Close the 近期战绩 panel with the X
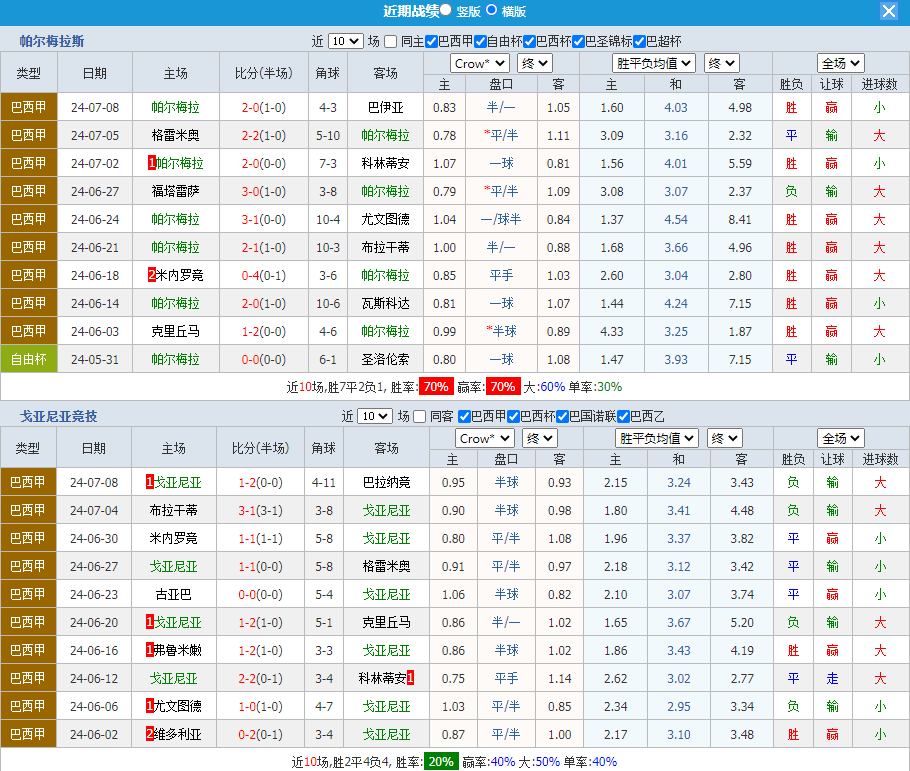 (888, 11)
